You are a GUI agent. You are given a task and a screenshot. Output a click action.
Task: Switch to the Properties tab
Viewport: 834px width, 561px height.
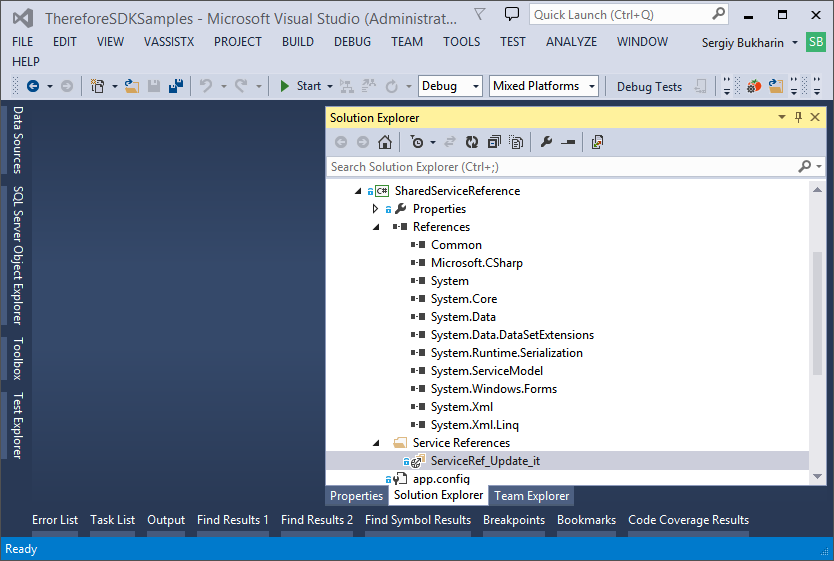pos(356,496)
